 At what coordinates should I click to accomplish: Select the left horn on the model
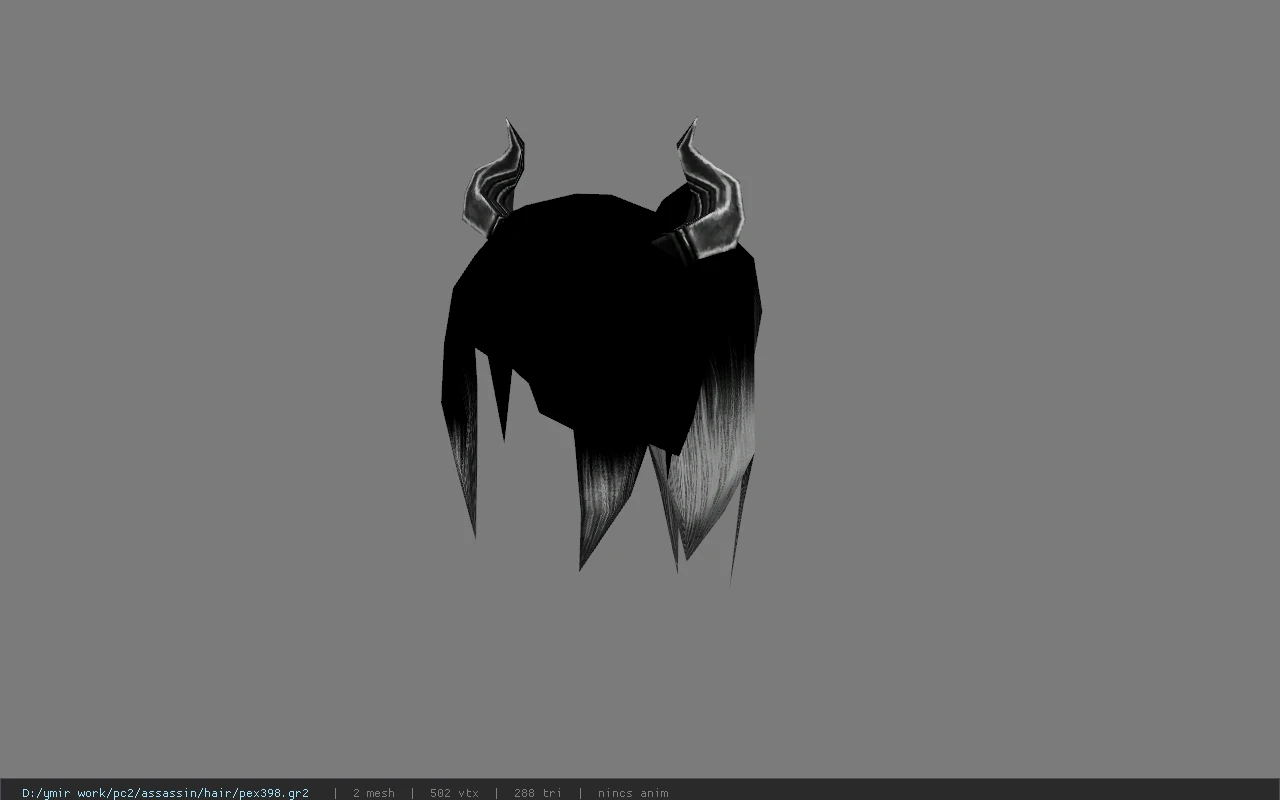pos(496,180)
